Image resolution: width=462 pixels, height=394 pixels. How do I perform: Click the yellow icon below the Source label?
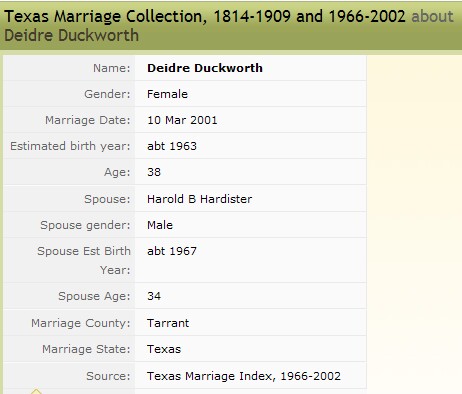click(x=36, y=391)
